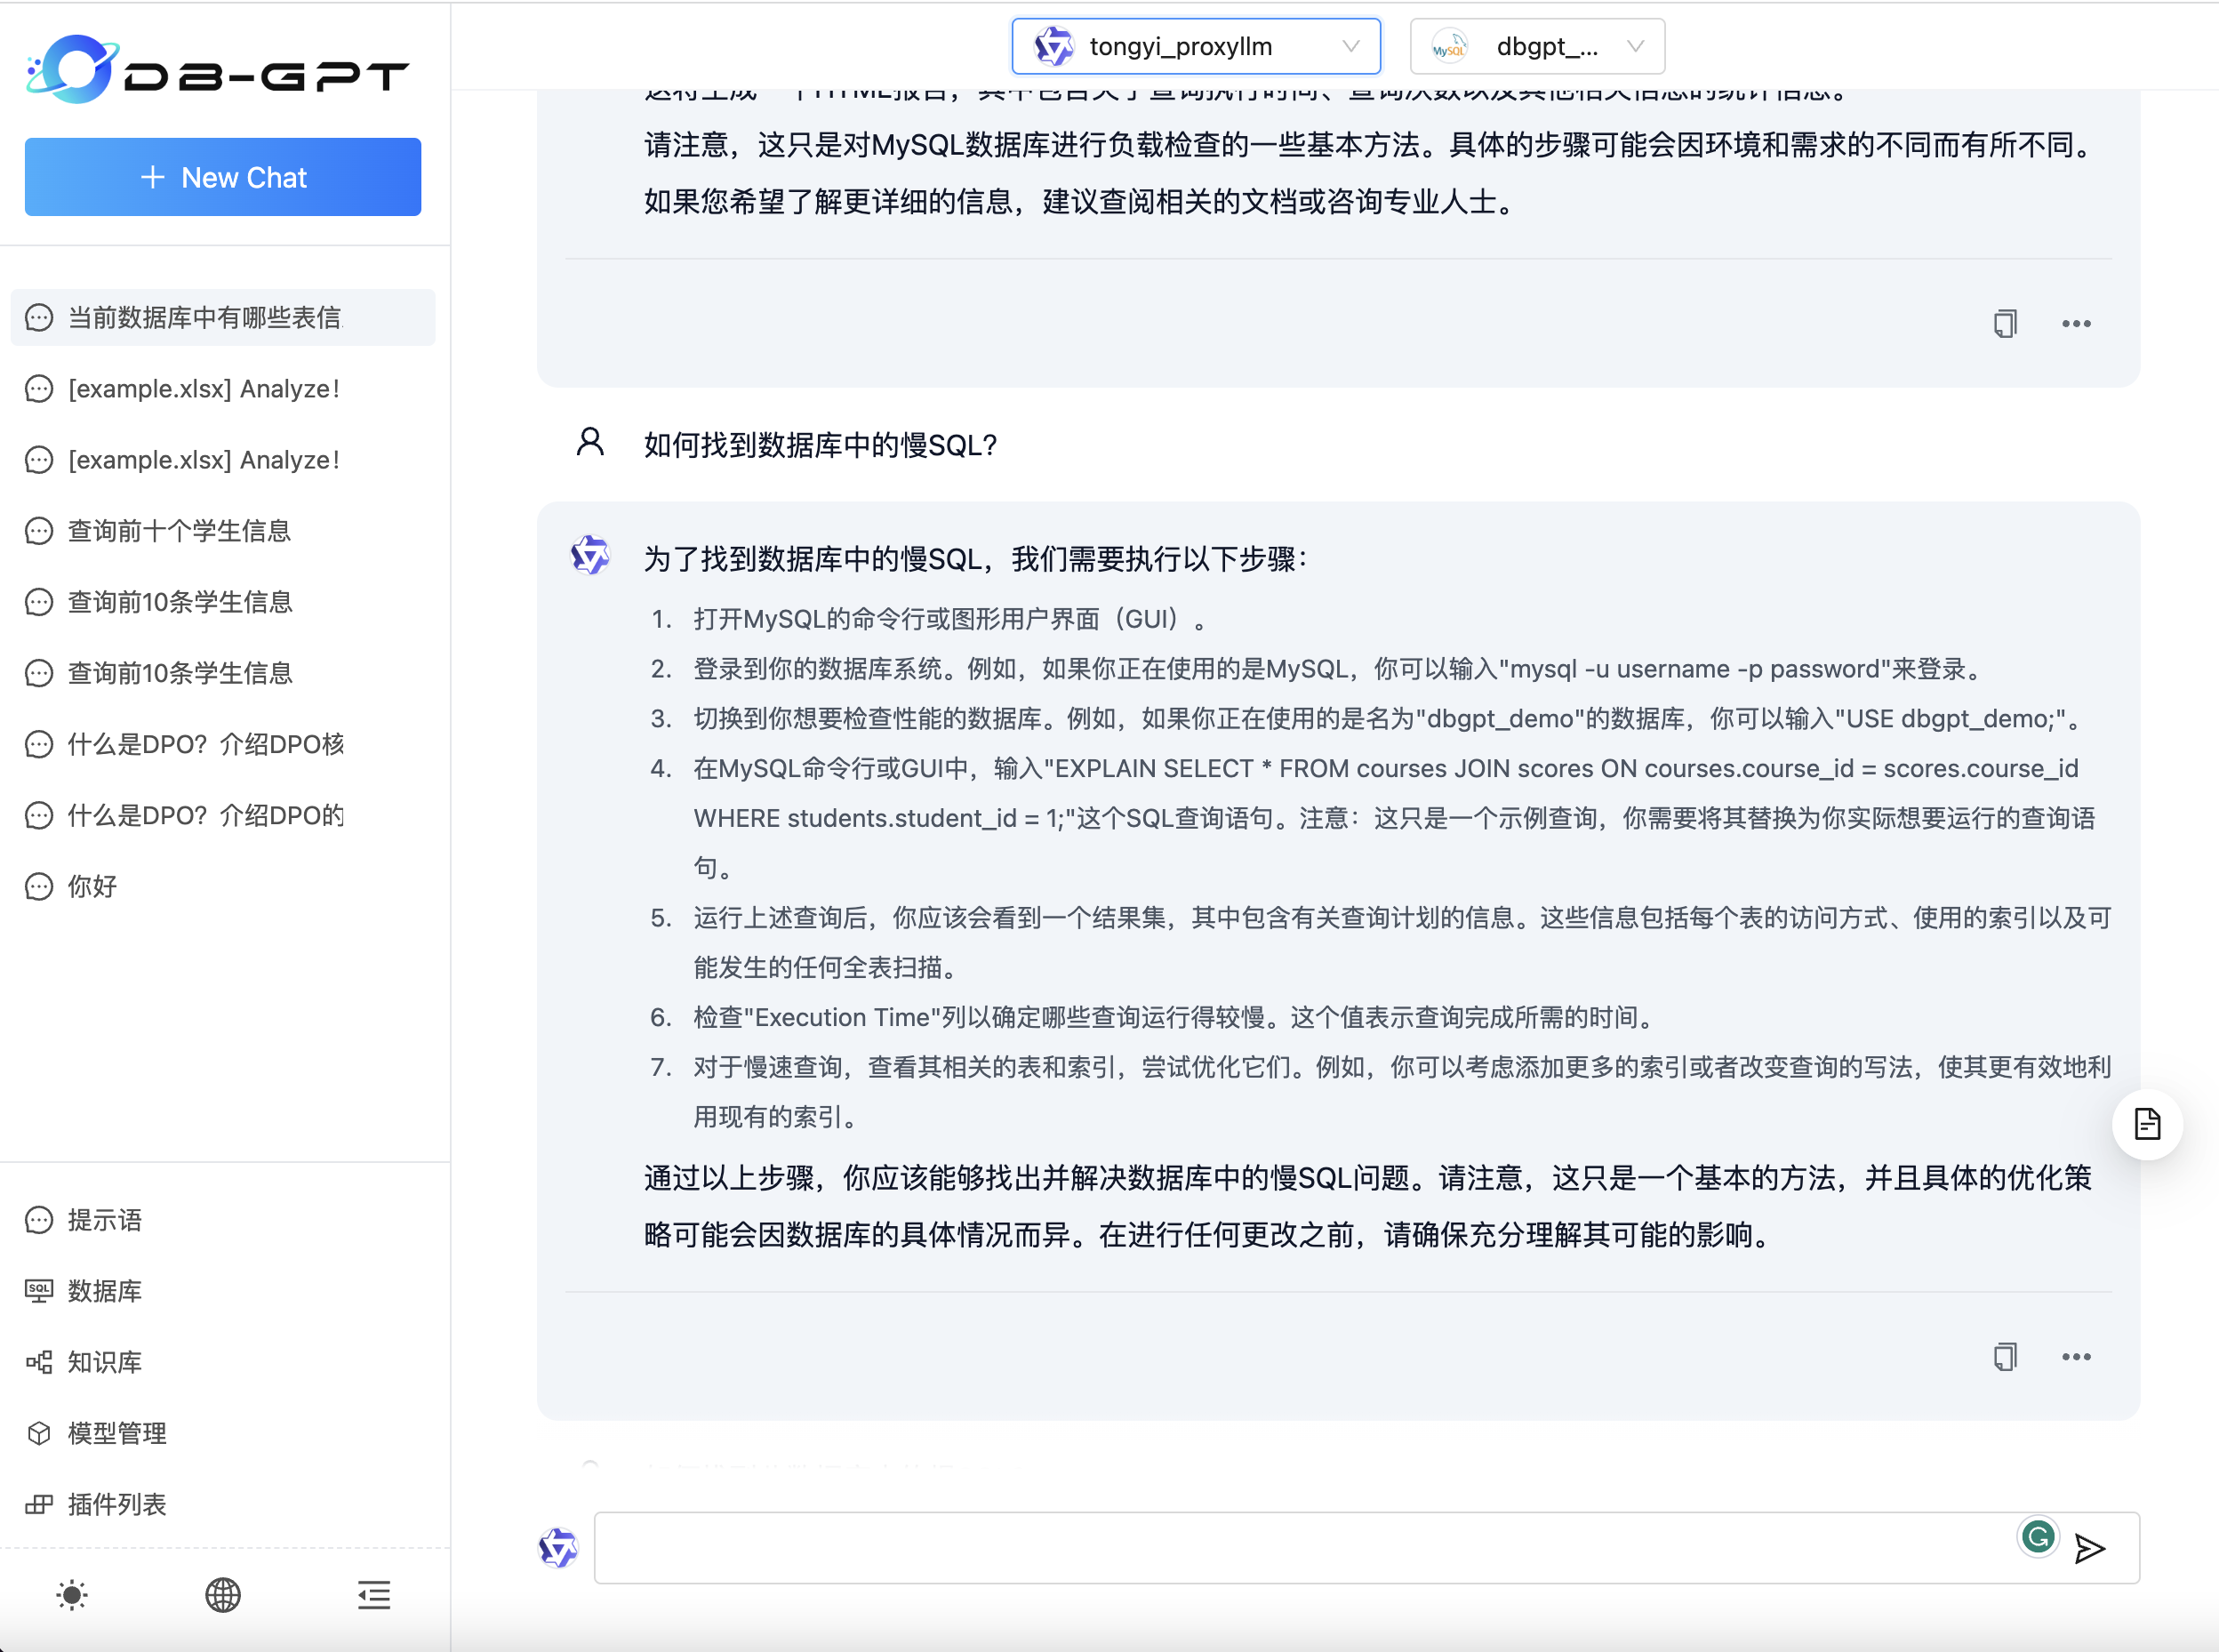Open the 你好 conversation
Viewport: 2219px width, 1652px height.
92,886
